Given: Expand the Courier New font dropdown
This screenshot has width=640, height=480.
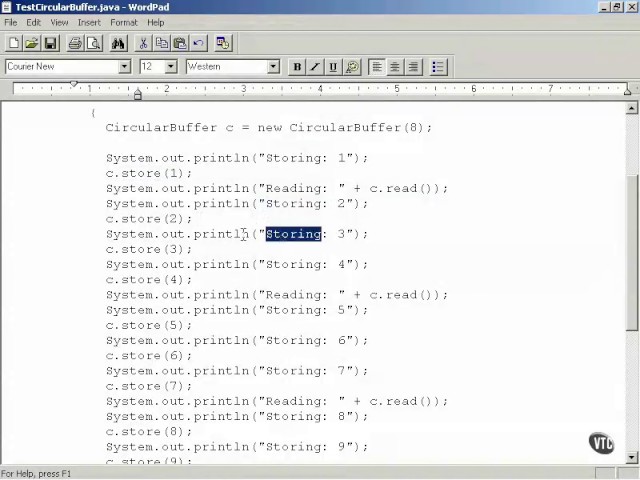Looking at the screenshot, I should point(124,67).
